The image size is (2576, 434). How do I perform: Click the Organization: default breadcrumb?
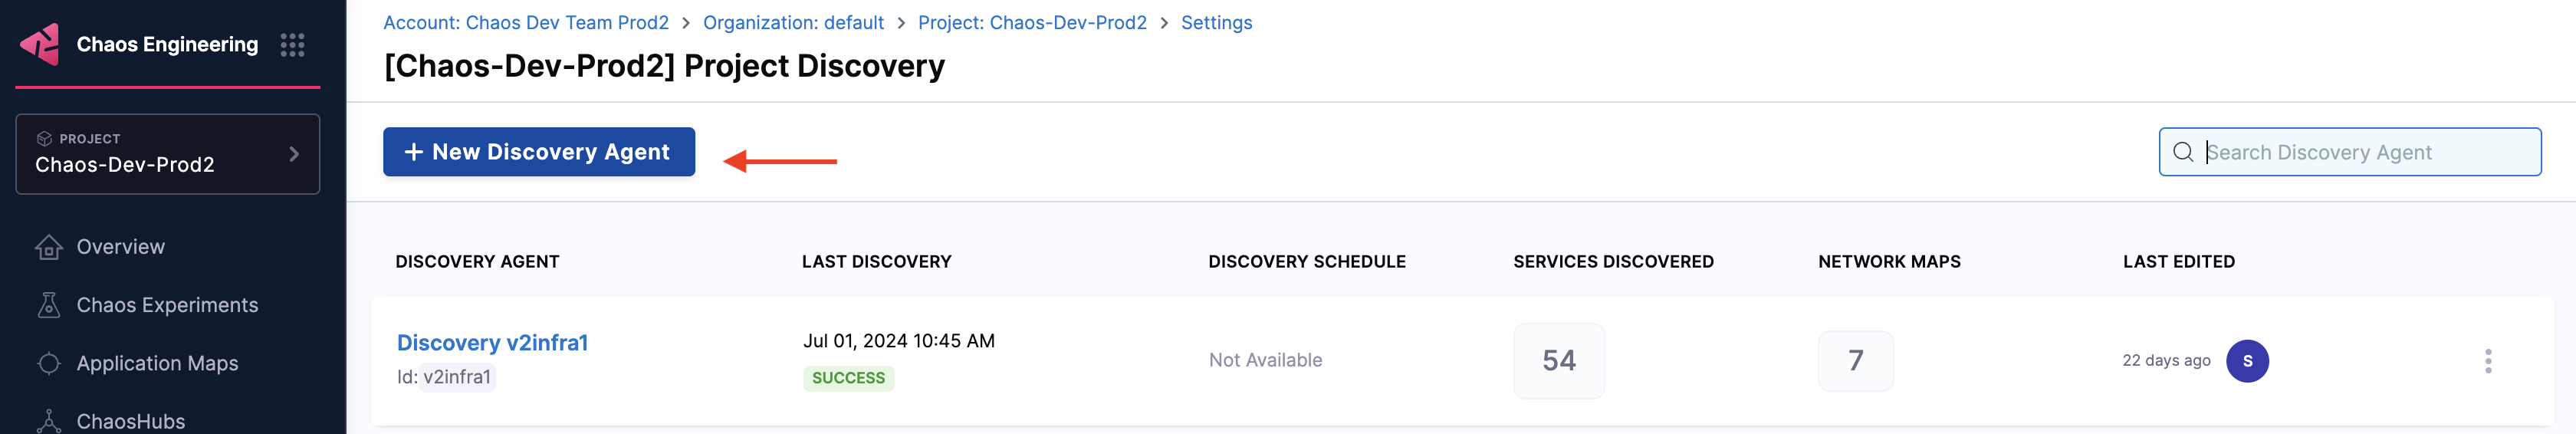tap(793, 23)
